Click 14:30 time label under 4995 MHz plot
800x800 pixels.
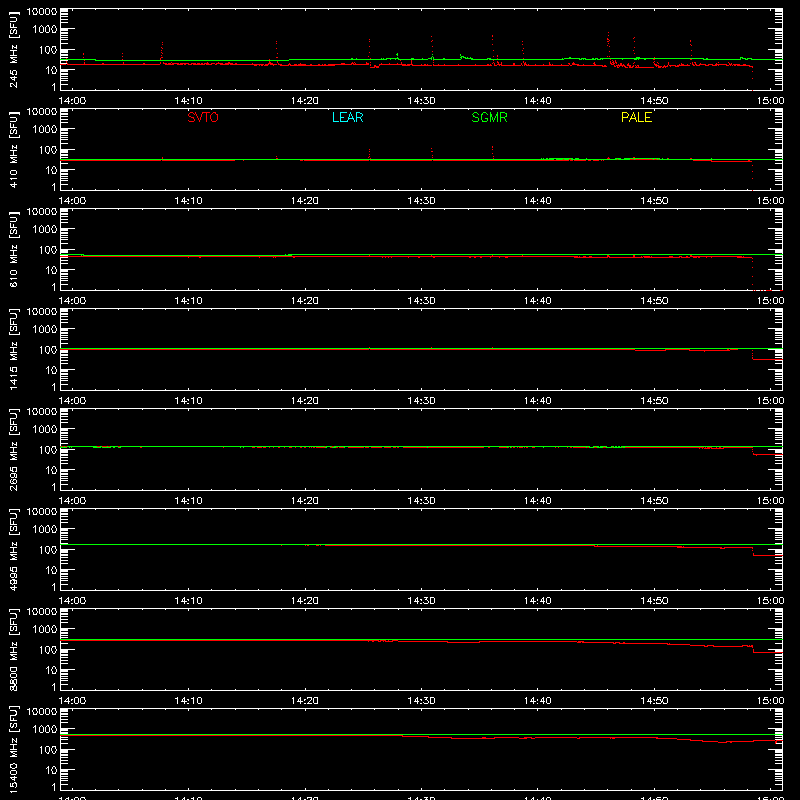(x=421, y=601)
